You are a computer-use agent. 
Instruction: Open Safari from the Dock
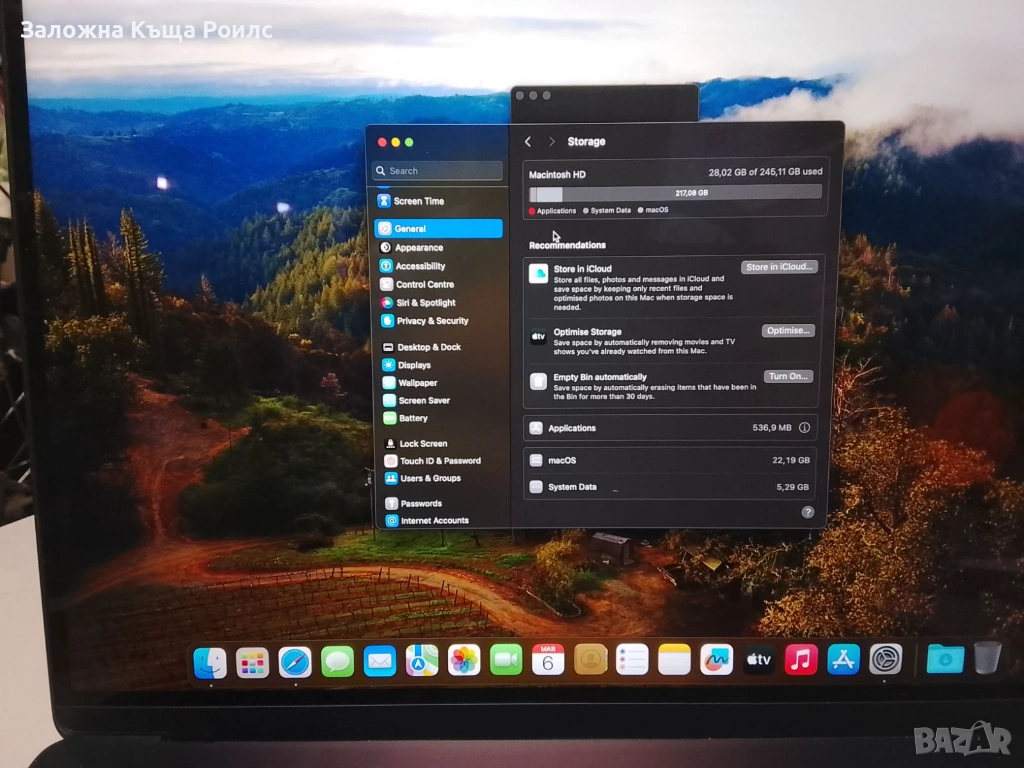click(x=295, y=661)
